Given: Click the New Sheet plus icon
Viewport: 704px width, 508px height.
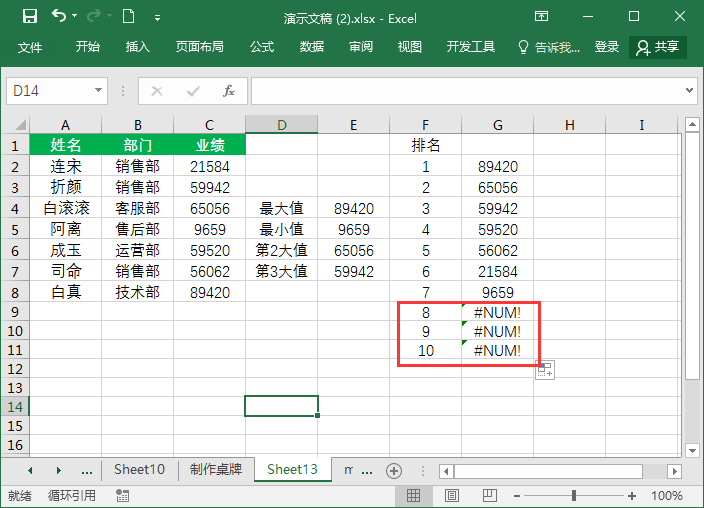Looking at the screenshot, I should click(394, 471).
